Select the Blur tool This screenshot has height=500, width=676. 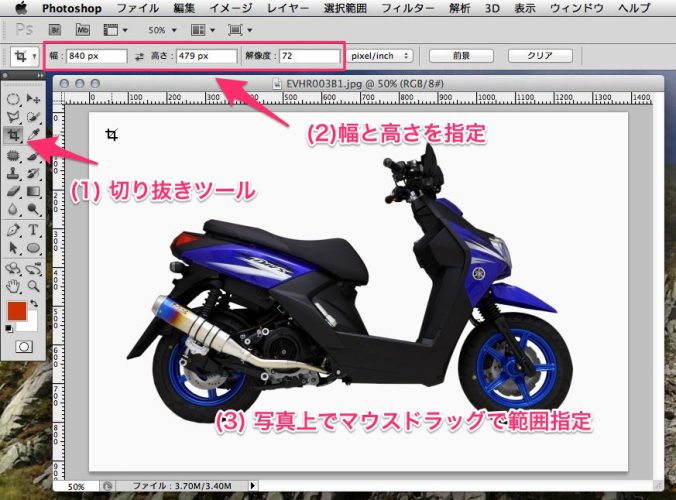click(13, 209)
